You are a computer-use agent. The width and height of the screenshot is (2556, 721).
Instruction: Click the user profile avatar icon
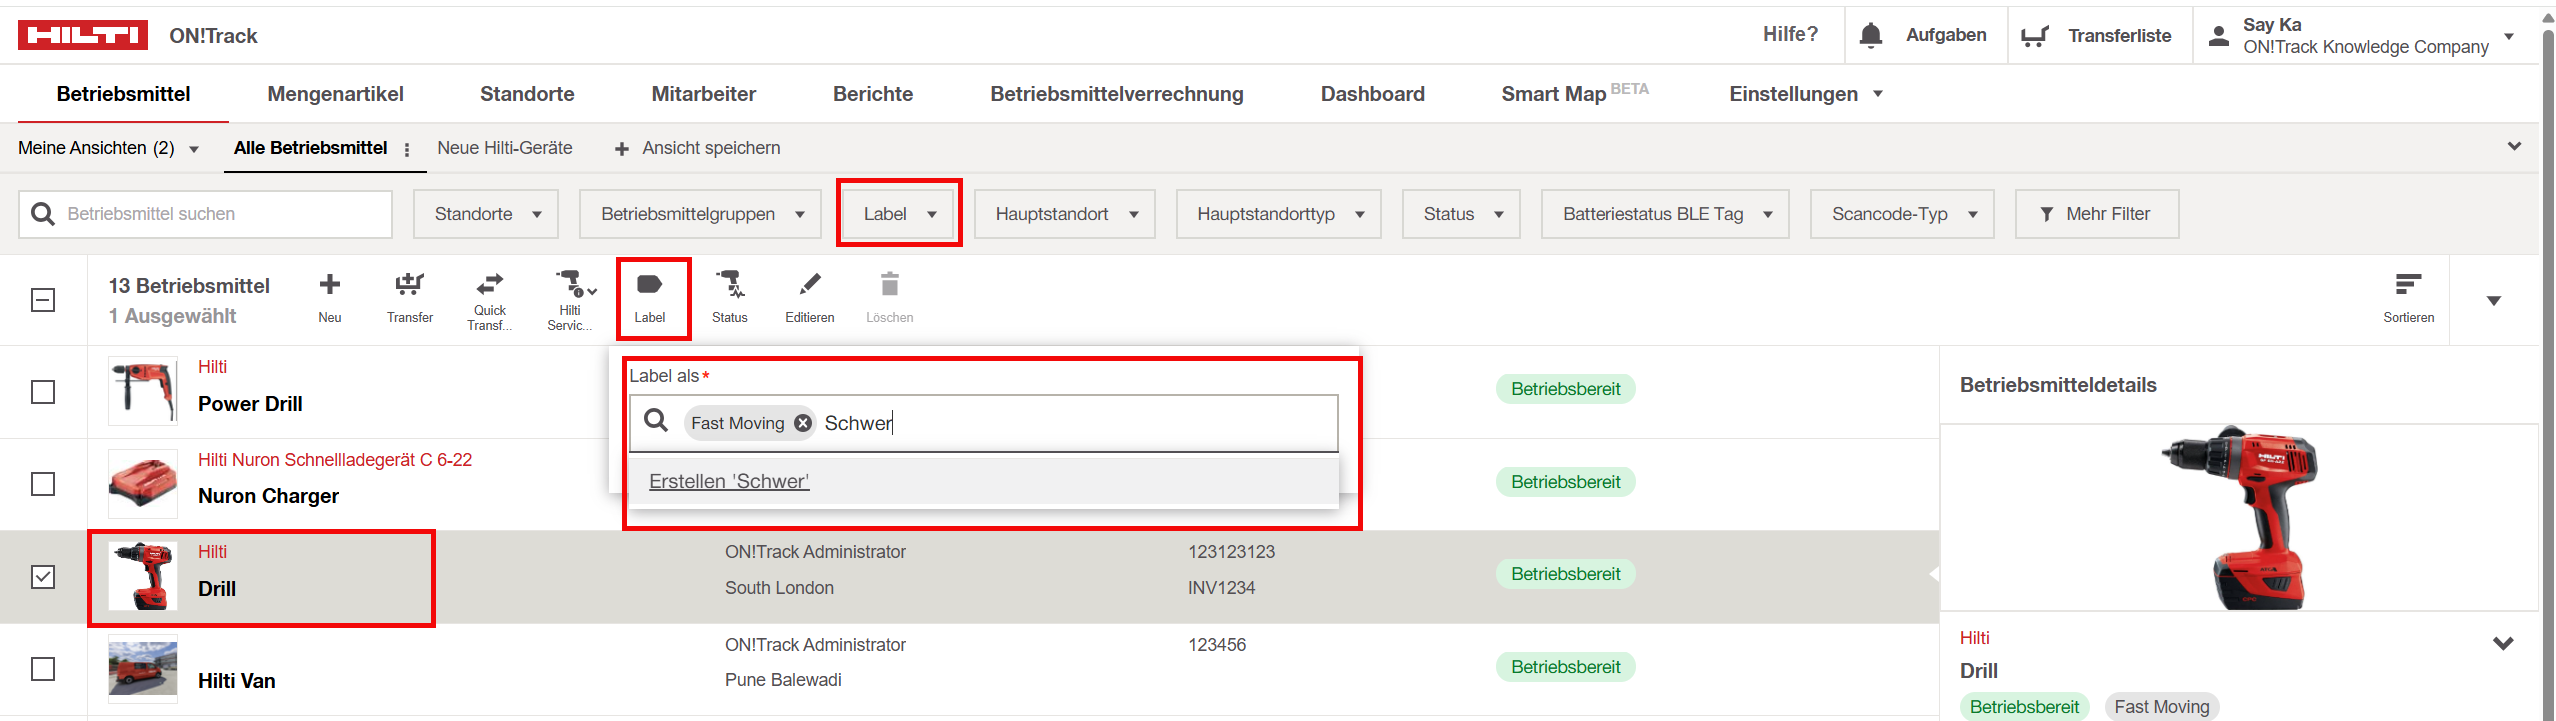pos(2218,36)
